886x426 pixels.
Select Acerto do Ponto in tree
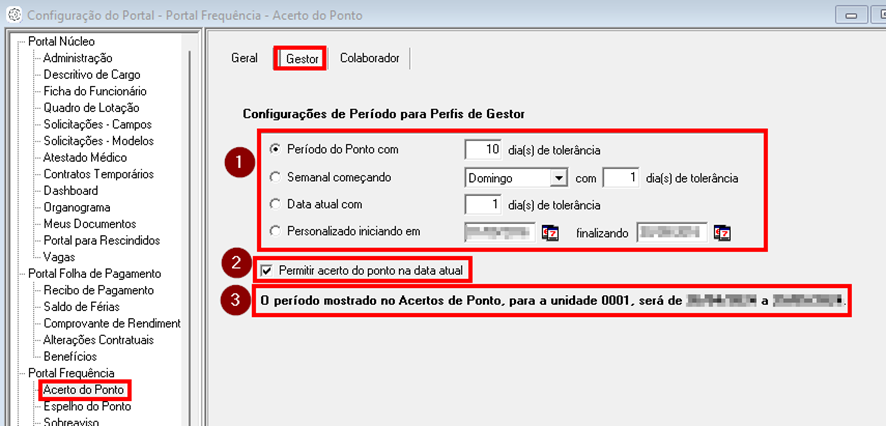(x=83, y=389)
